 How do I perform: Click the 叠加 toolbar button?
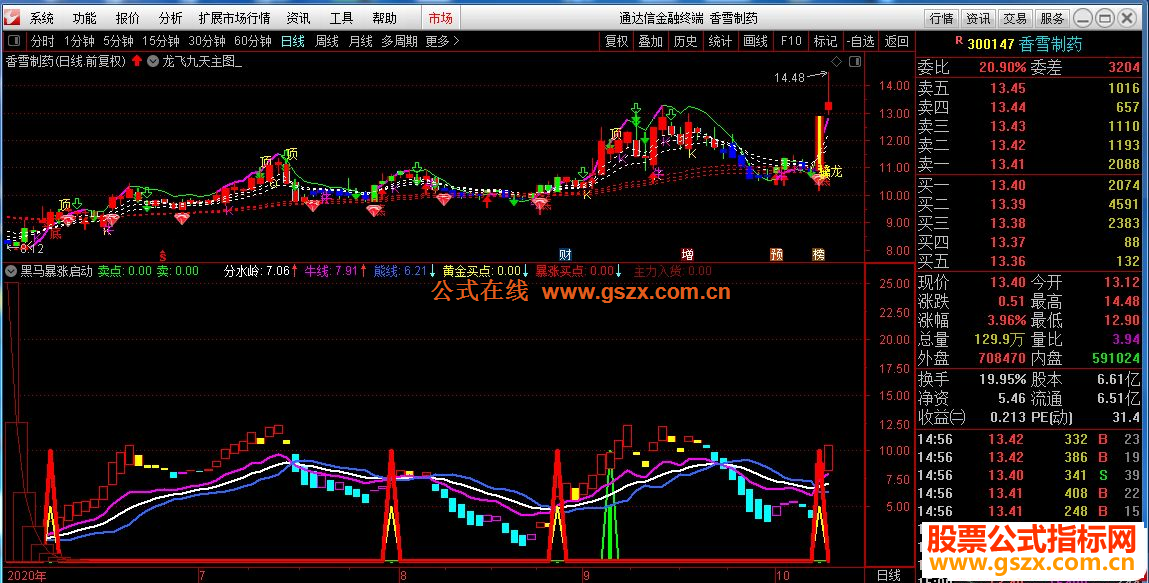[651, 41]
